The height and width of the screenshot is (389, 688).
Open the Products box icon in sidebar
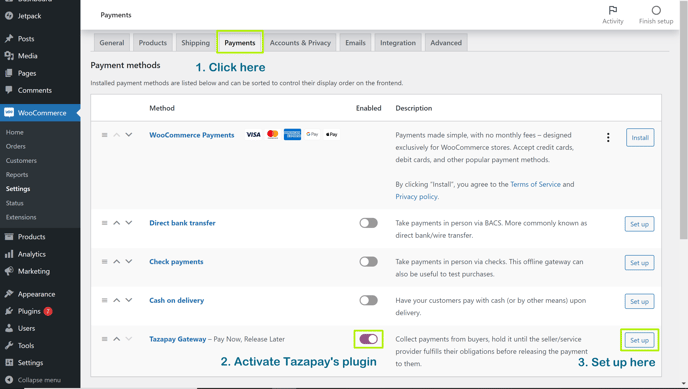[9, 237]
